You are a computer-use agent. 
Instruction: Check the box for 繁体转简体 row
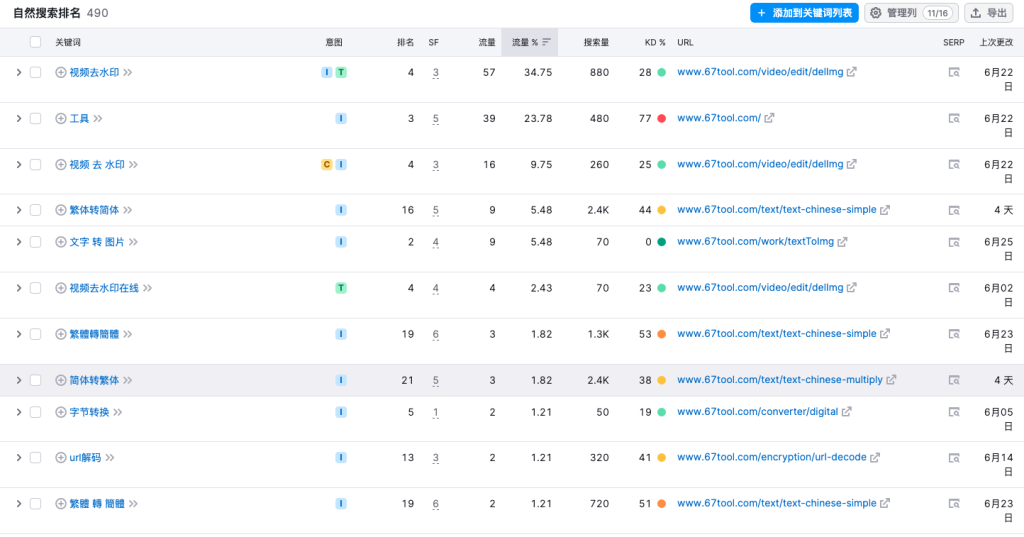[35, 210]
